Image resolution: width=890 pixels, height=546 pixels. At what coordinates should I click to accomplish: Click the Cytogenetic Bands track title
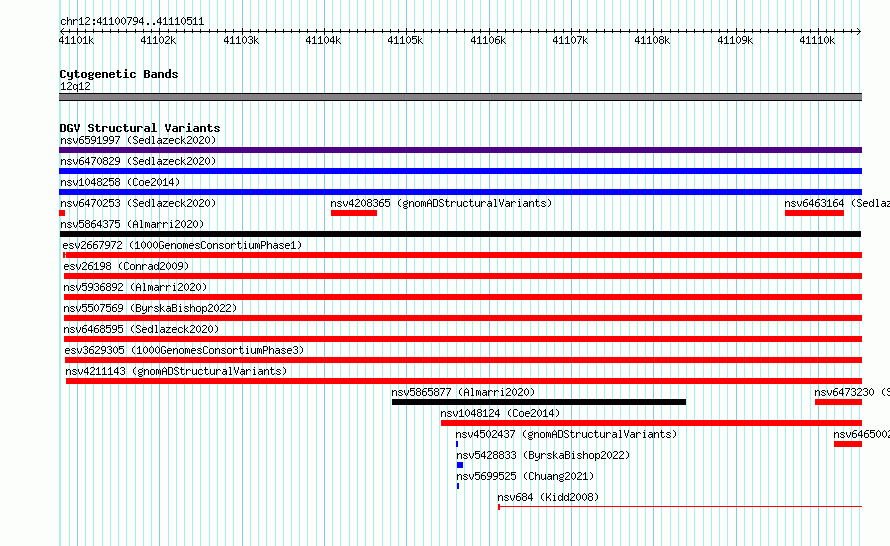coord(119,74)
